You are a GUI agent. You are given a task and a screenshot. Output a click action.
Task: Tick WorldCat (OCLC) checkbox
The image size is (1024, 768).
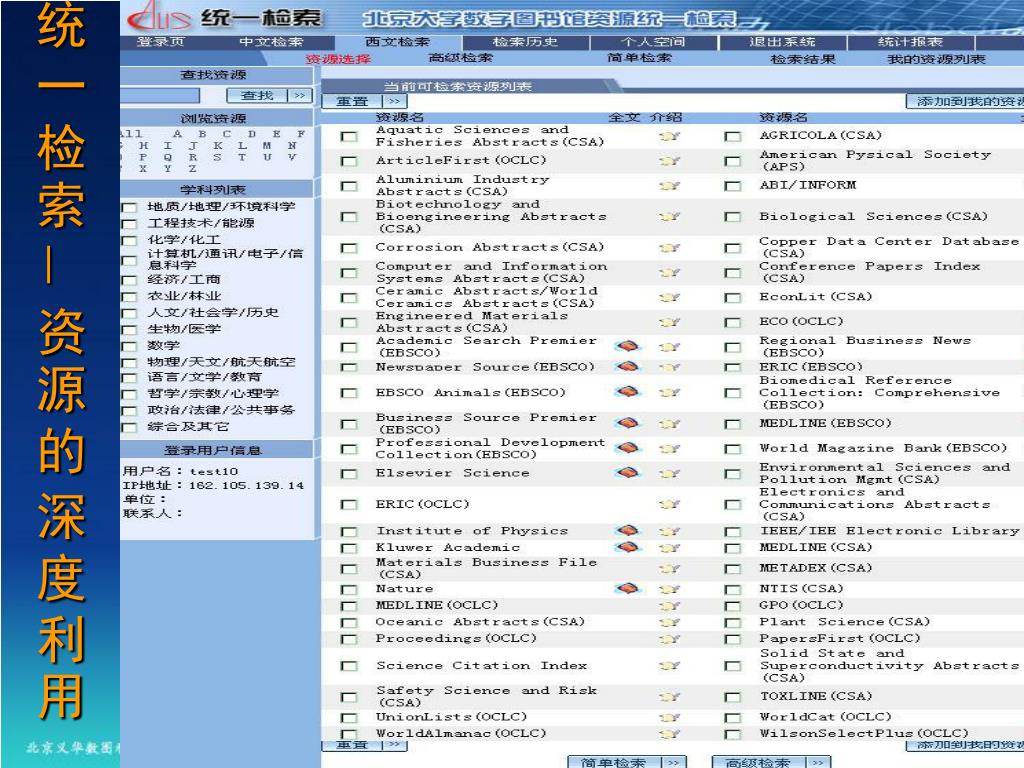point(733,718)
